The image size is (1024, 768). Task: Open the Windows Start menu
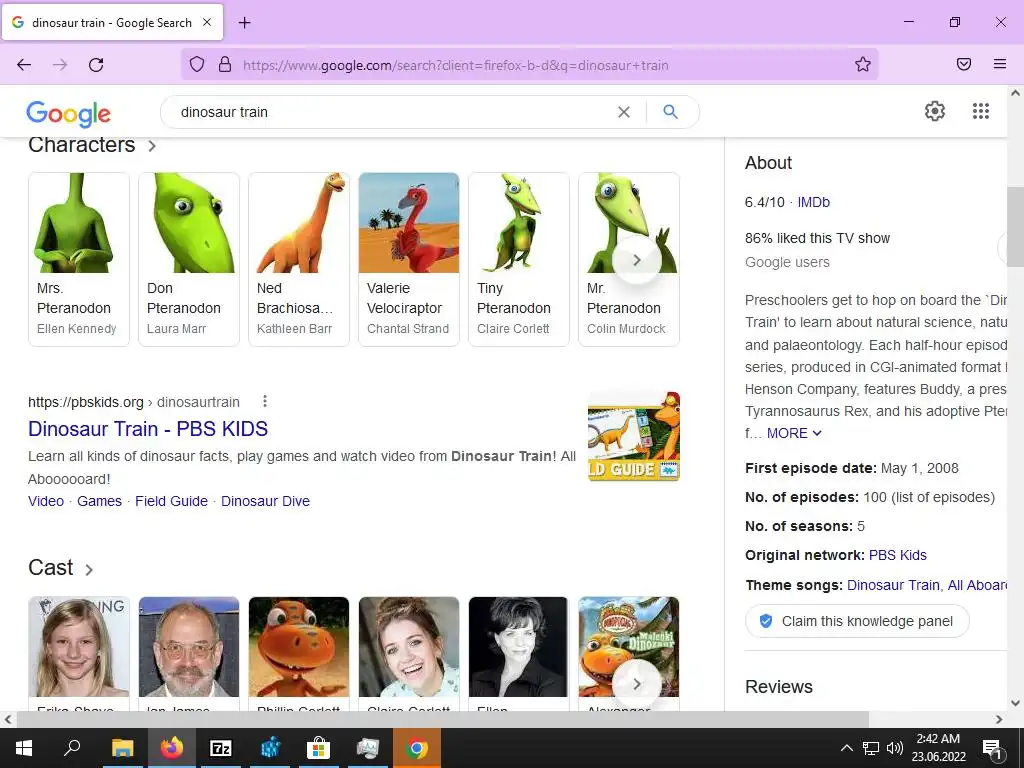click(24, 748)
